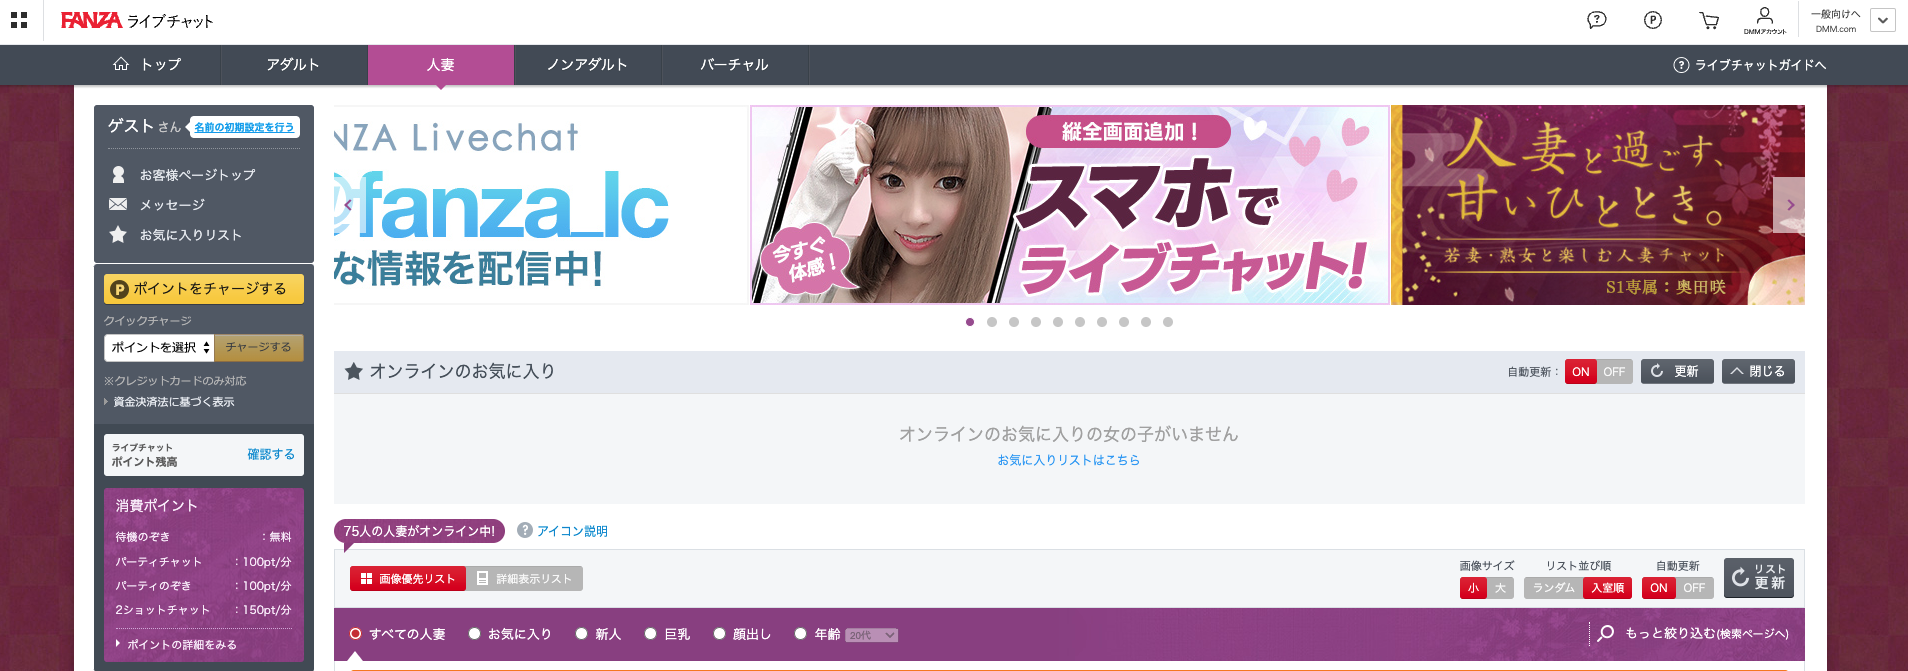
Task: Click the question icon beside アイコン説明
Action: pos(525,530)
